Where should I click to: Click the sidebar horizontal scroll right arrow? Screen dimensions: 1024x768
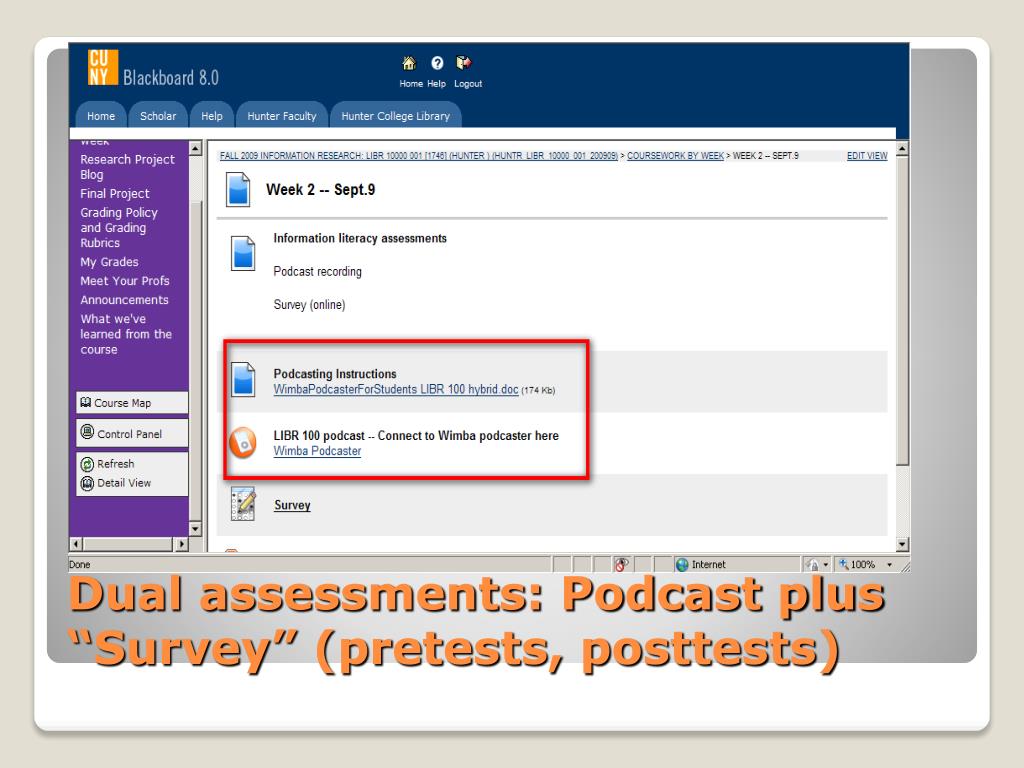click(x=182, y=544)
